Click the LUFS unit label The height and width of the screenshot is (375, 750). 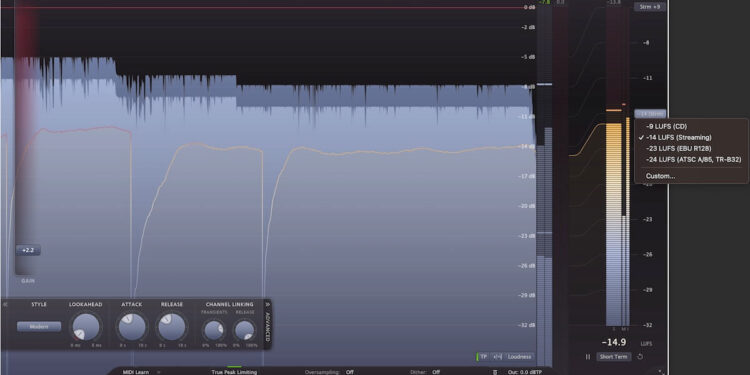[646, 343]
